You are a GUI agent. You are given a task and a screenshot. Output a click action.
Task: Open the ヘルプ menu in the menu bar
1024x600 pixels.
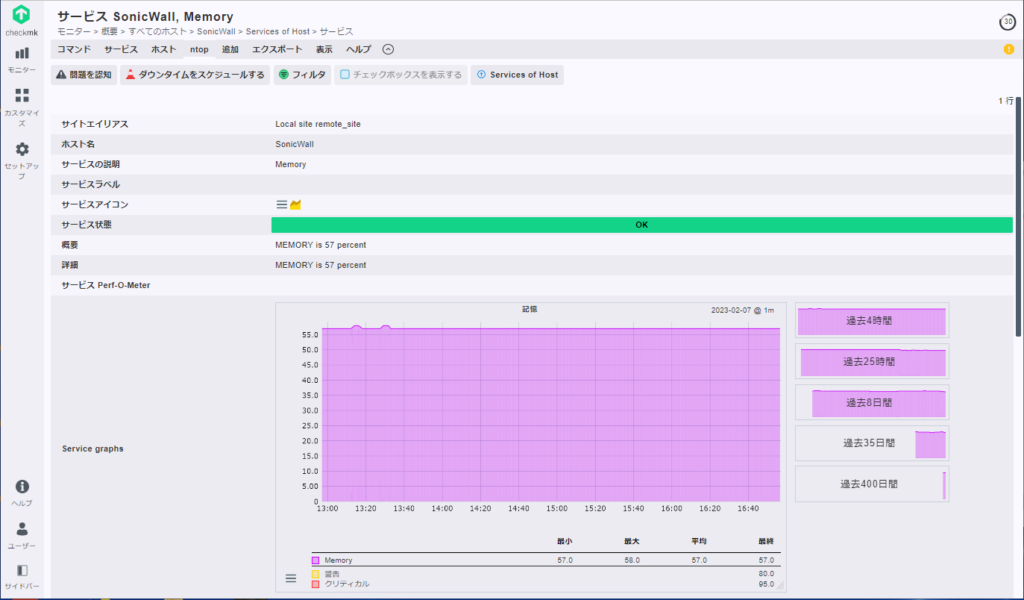pyautogui.click(x=359, y=50)
